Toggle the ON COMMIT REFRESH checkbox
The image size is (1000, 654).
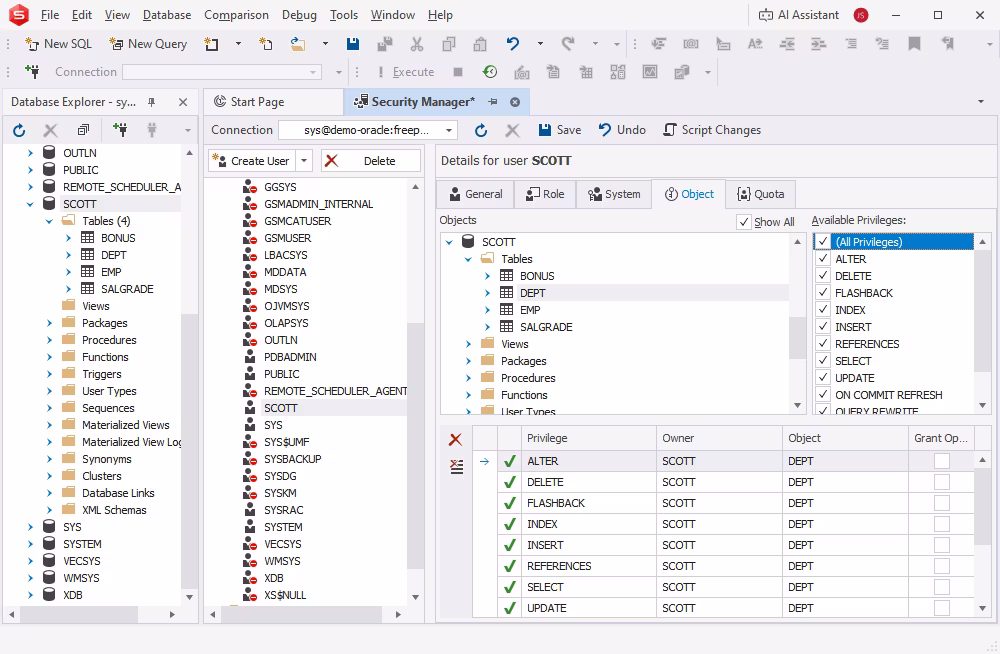[x=823, y=394]
